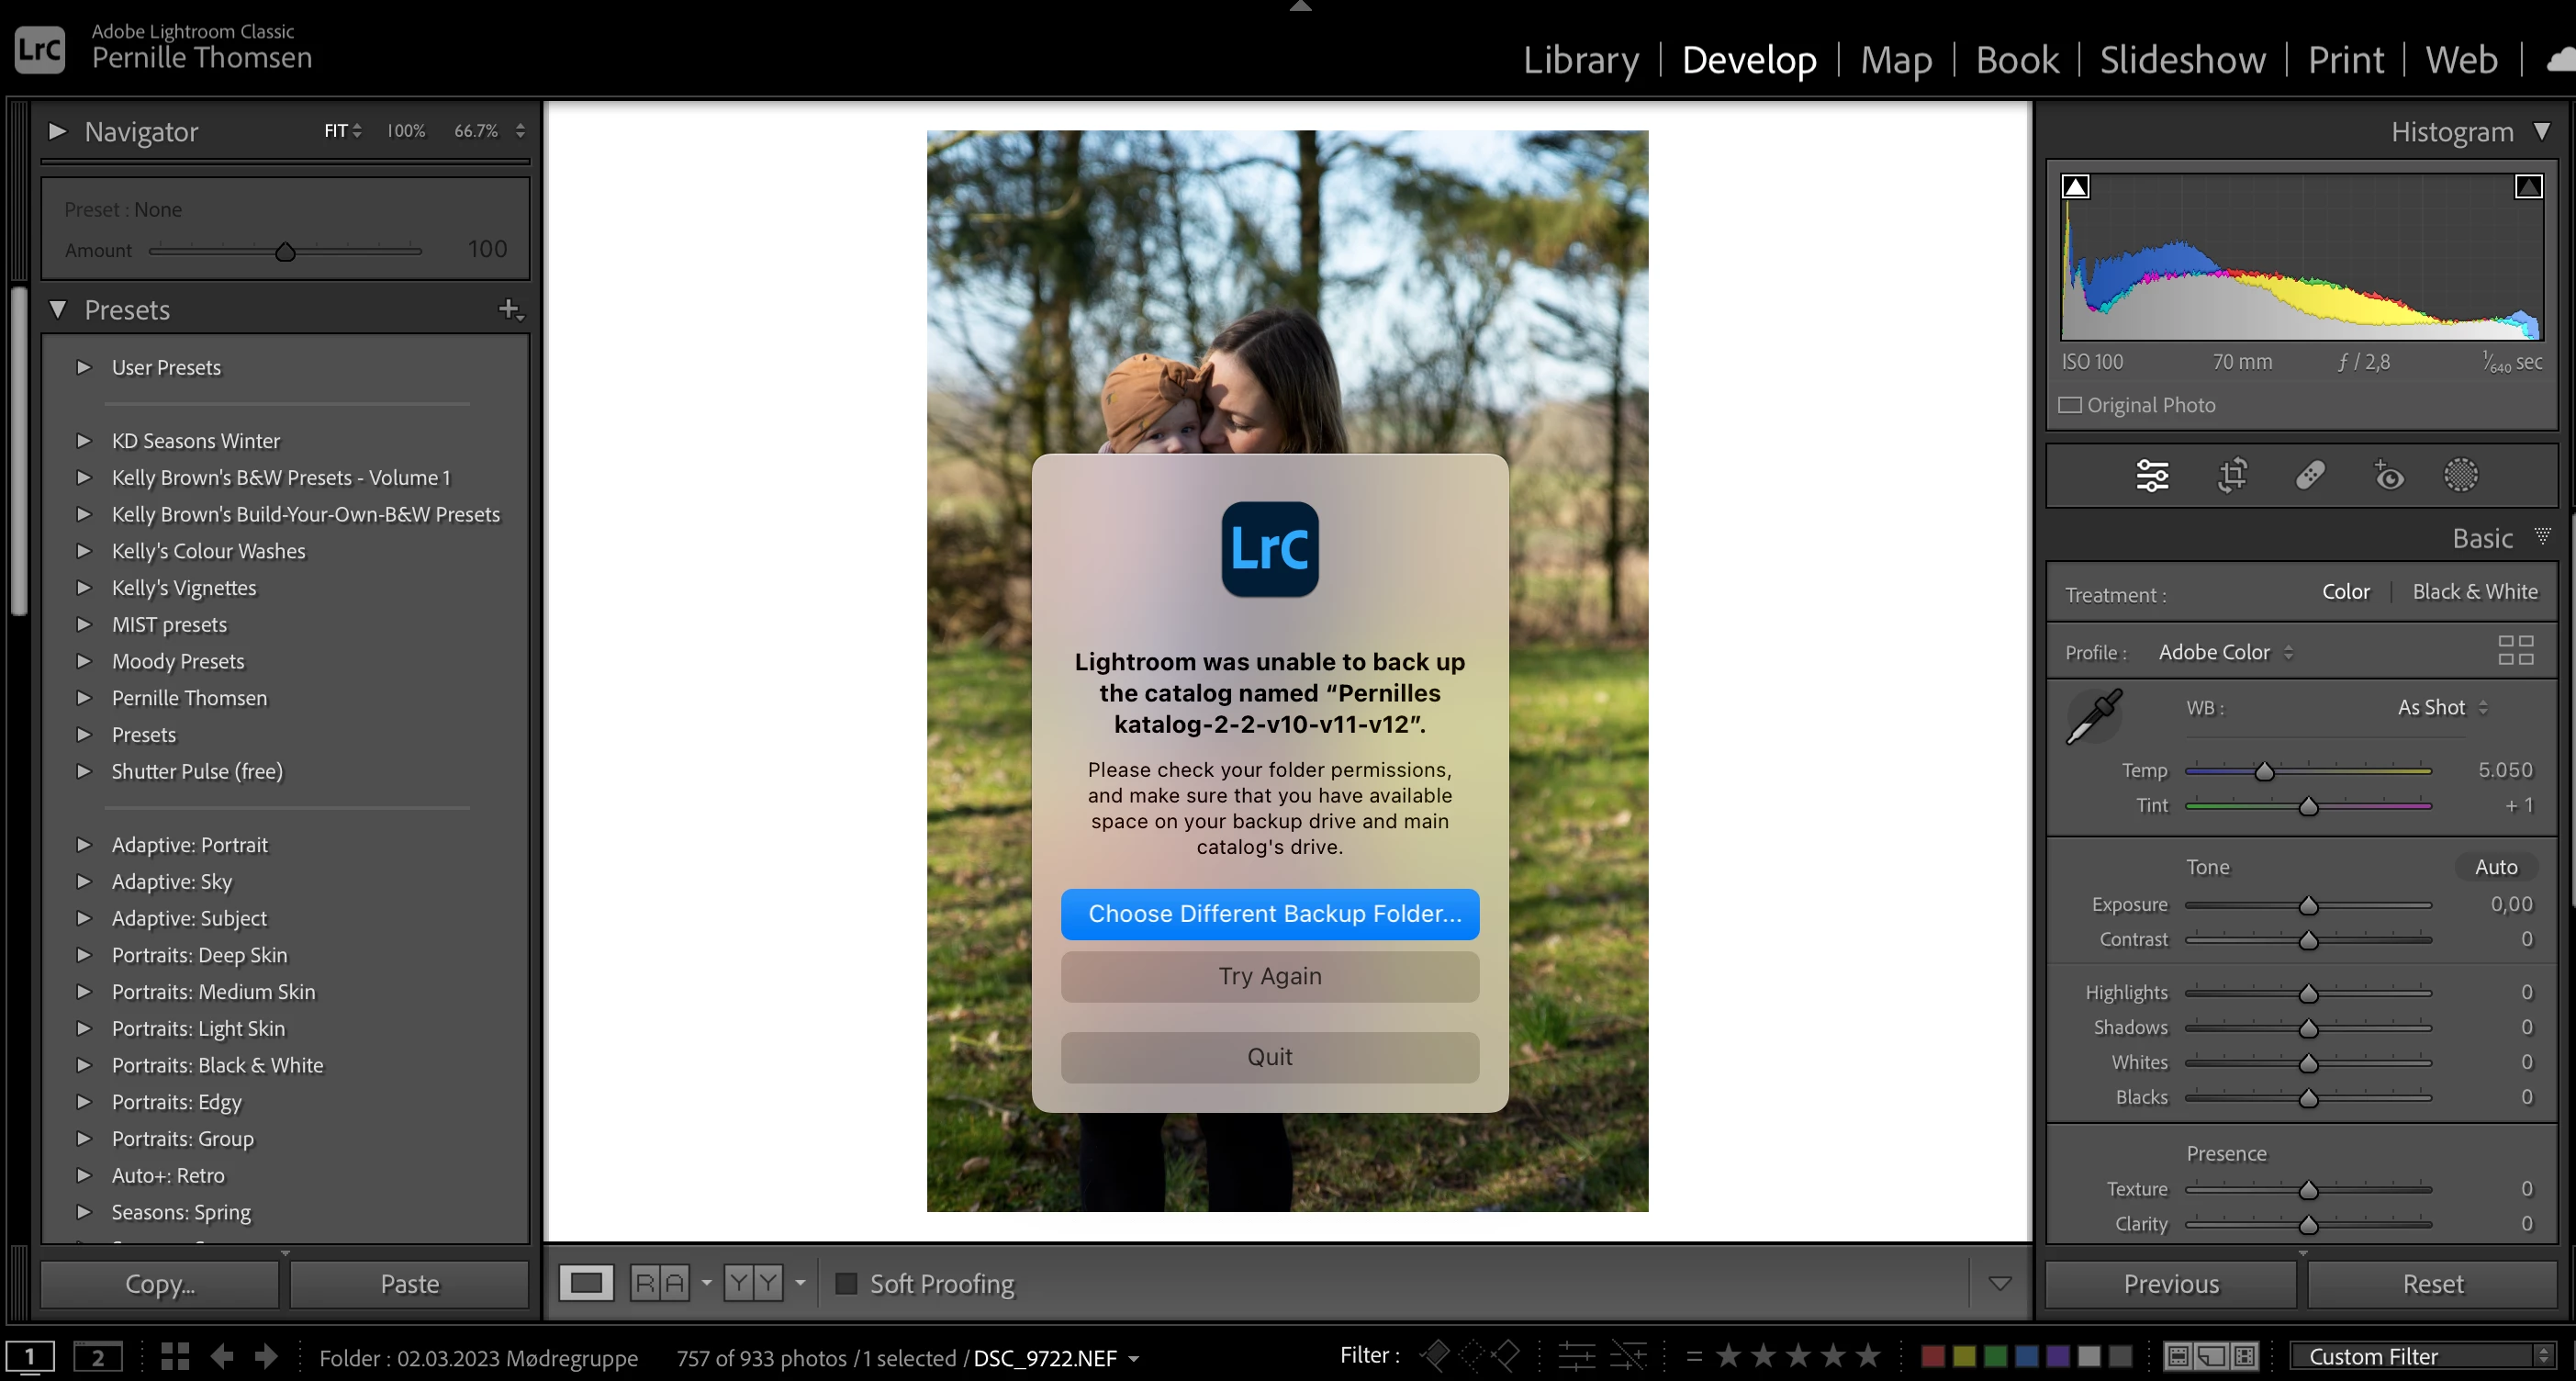Open the Custom Filter dropdown
Viewport: 2576px width, 1381px height.
[2421, 1356]
